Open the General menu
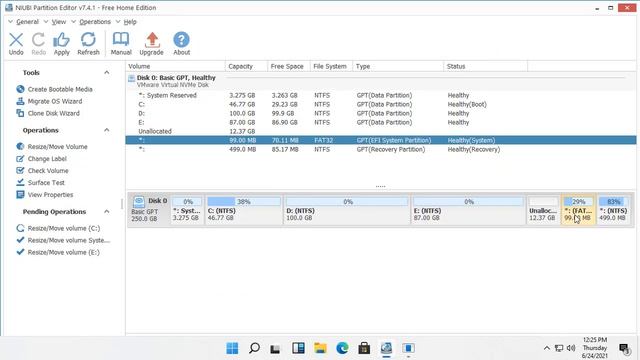This screenshot has width=640, height=360. (27, 22)
